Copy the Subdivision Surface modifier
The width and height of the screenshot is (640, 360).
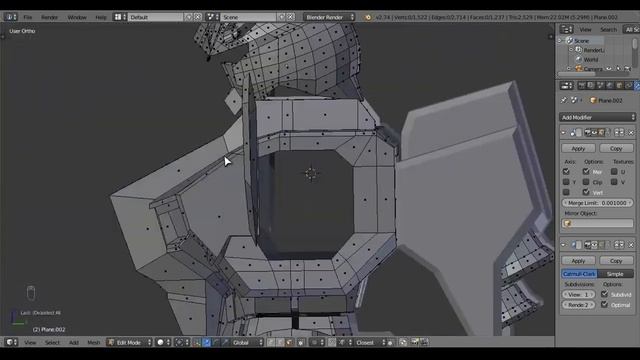pyautogui.click(x=616, y=260)
